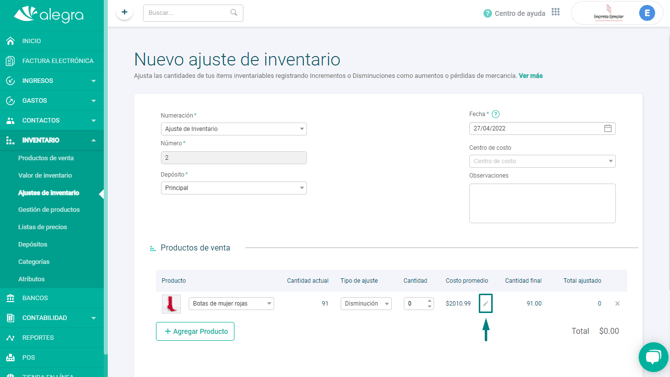Expand the Contactos menu chevron
The image size is (670, 377).
tap(93, 121)
